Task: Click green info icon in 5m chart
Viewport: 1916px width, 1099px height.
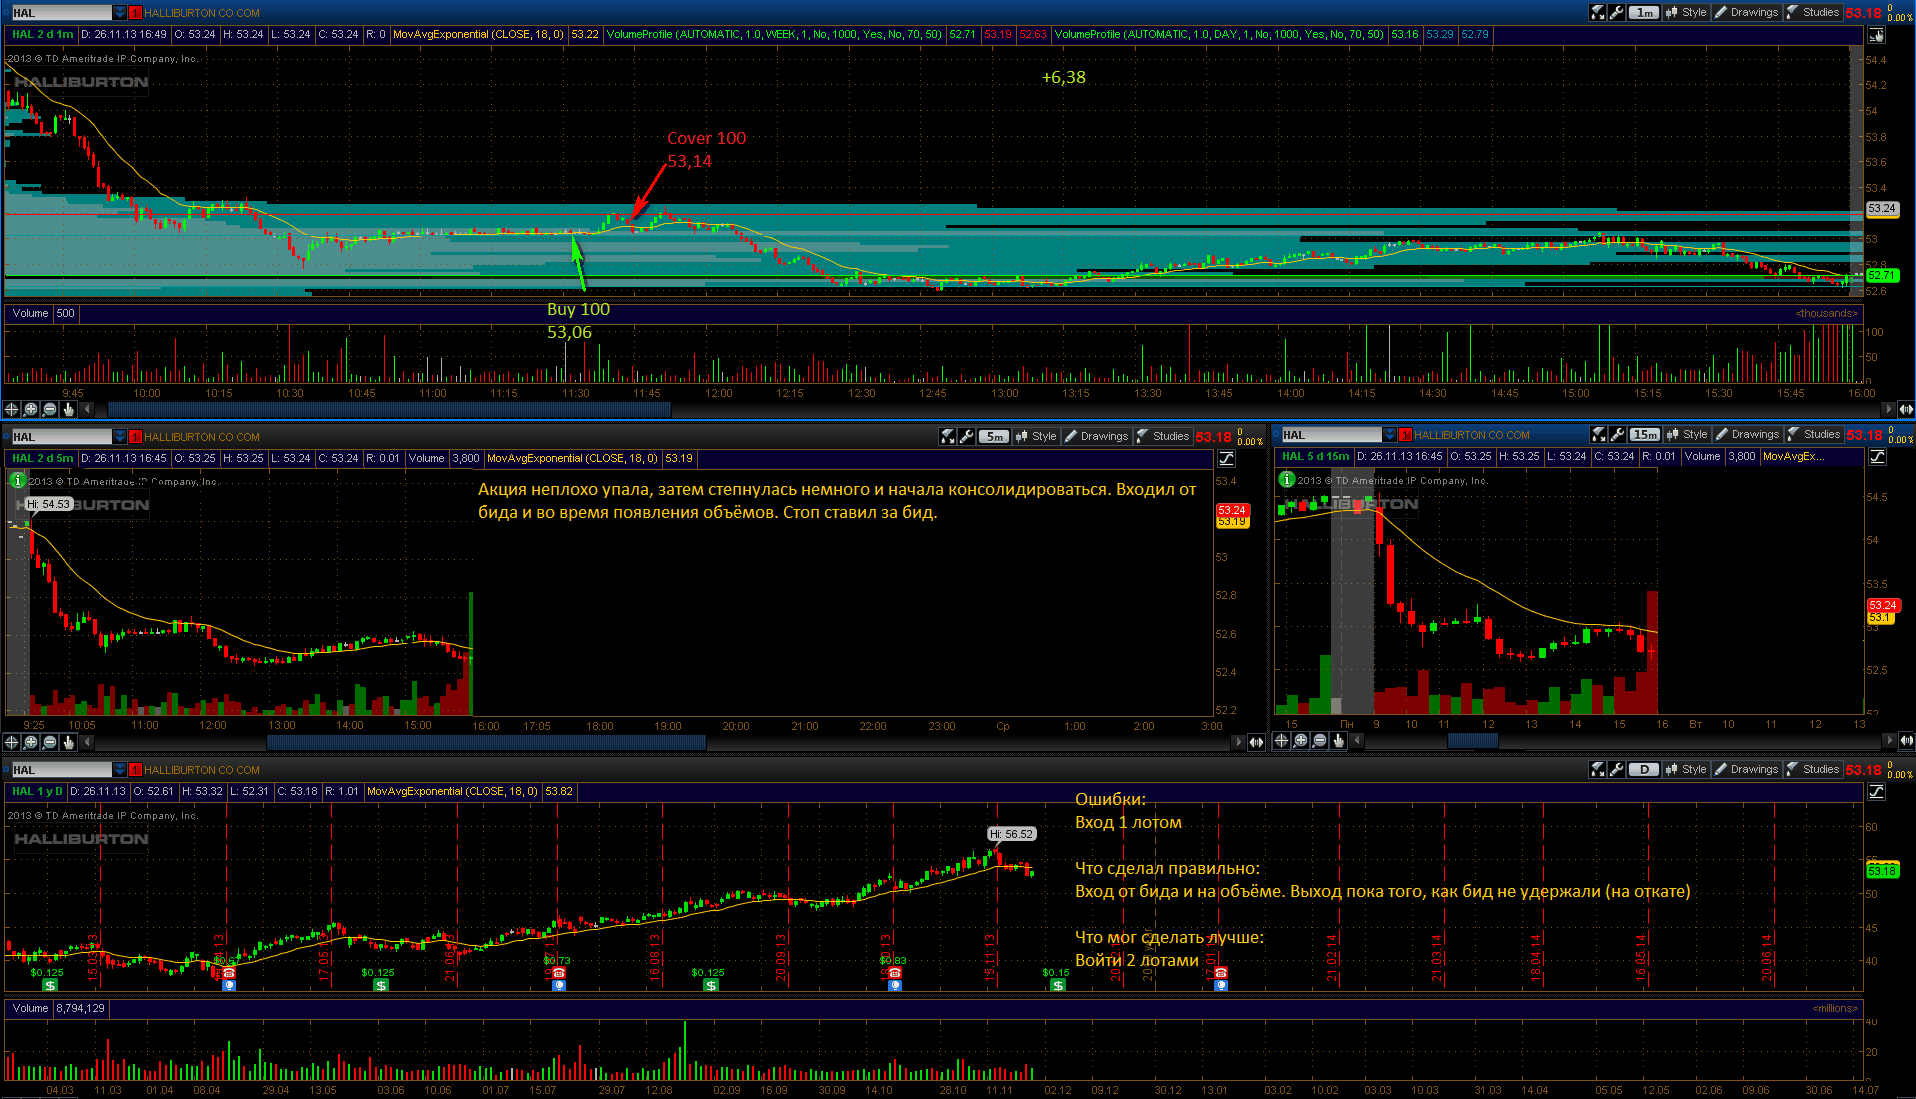Action: point(17,480)
